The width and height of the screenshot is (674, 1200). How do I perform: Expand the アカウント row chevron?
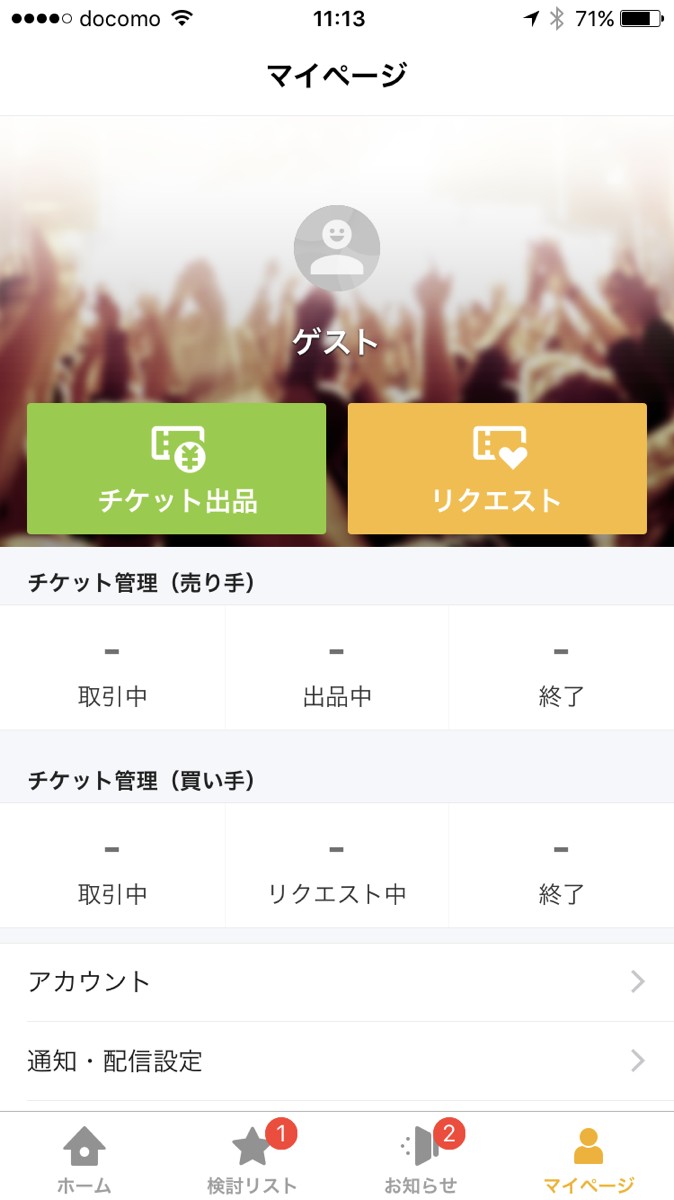click(638, 982)
